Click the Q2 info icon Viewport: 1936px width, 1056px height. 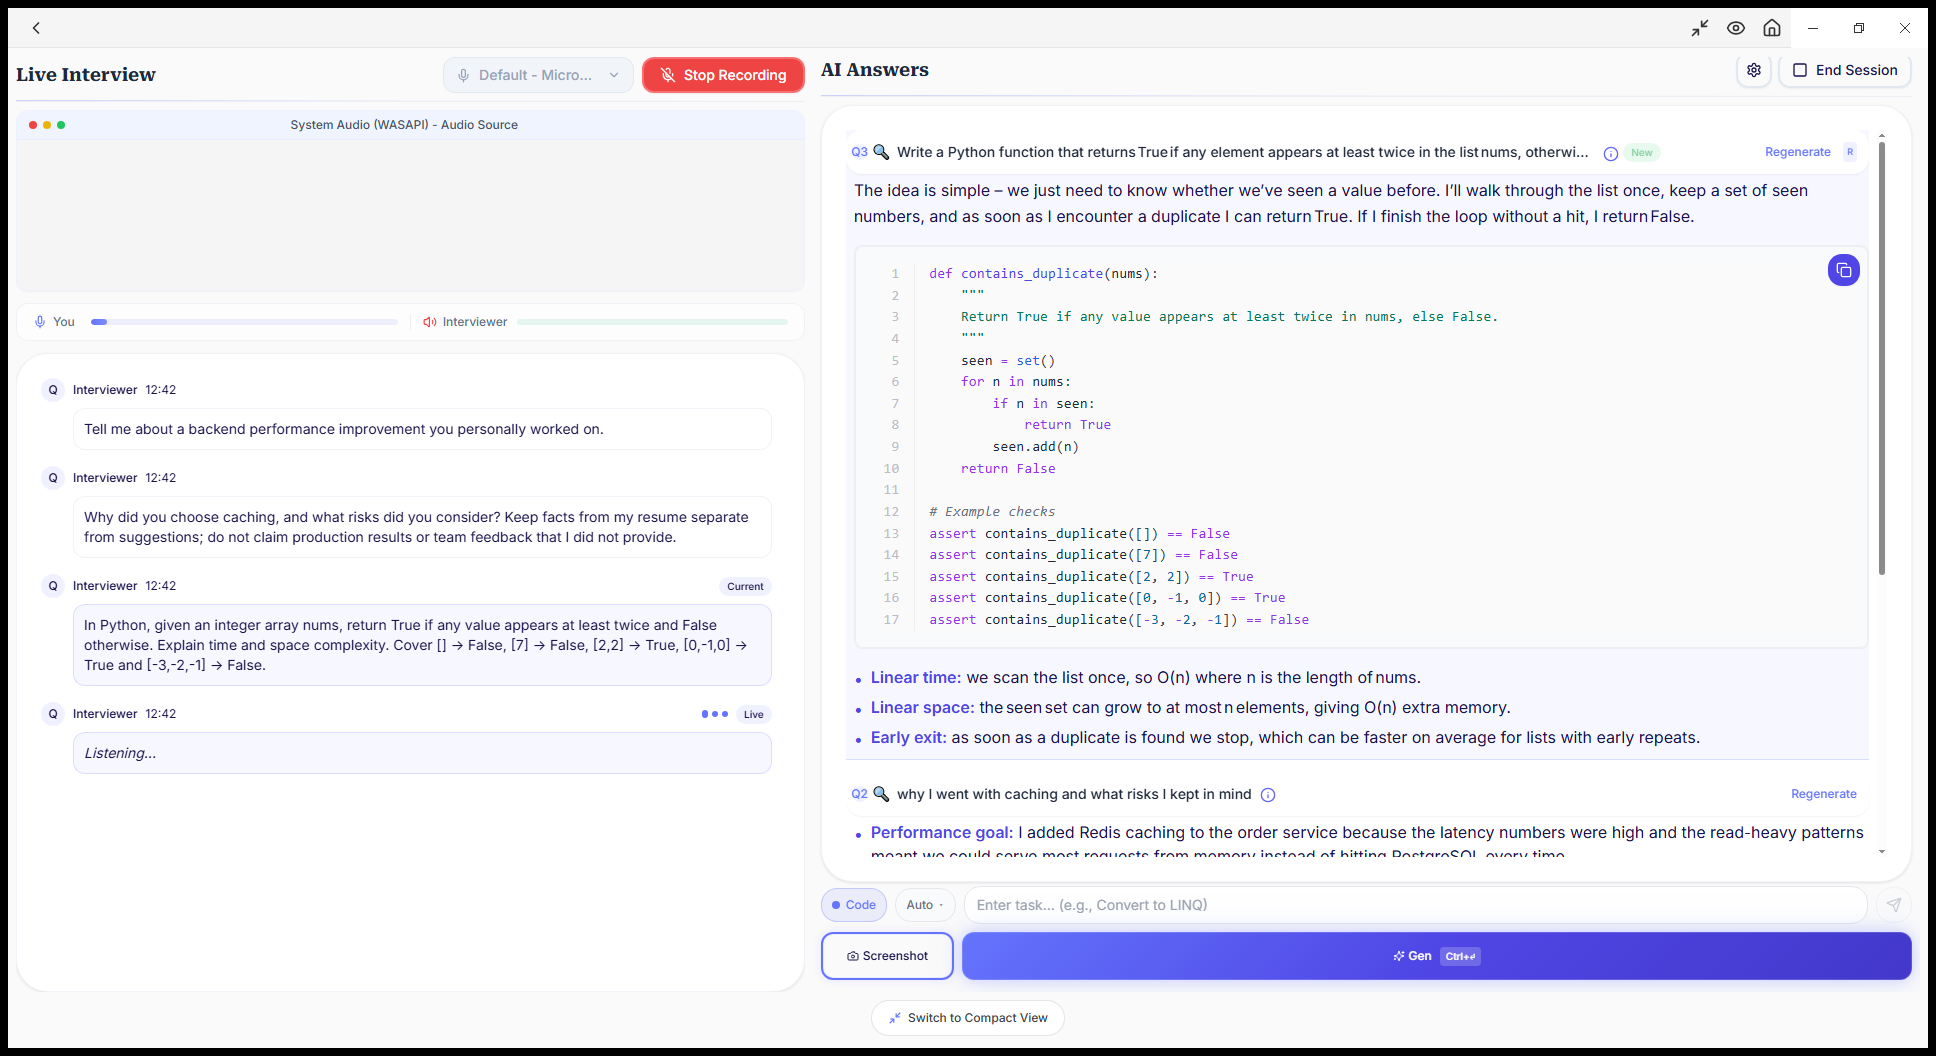[x=1268, y=795]
